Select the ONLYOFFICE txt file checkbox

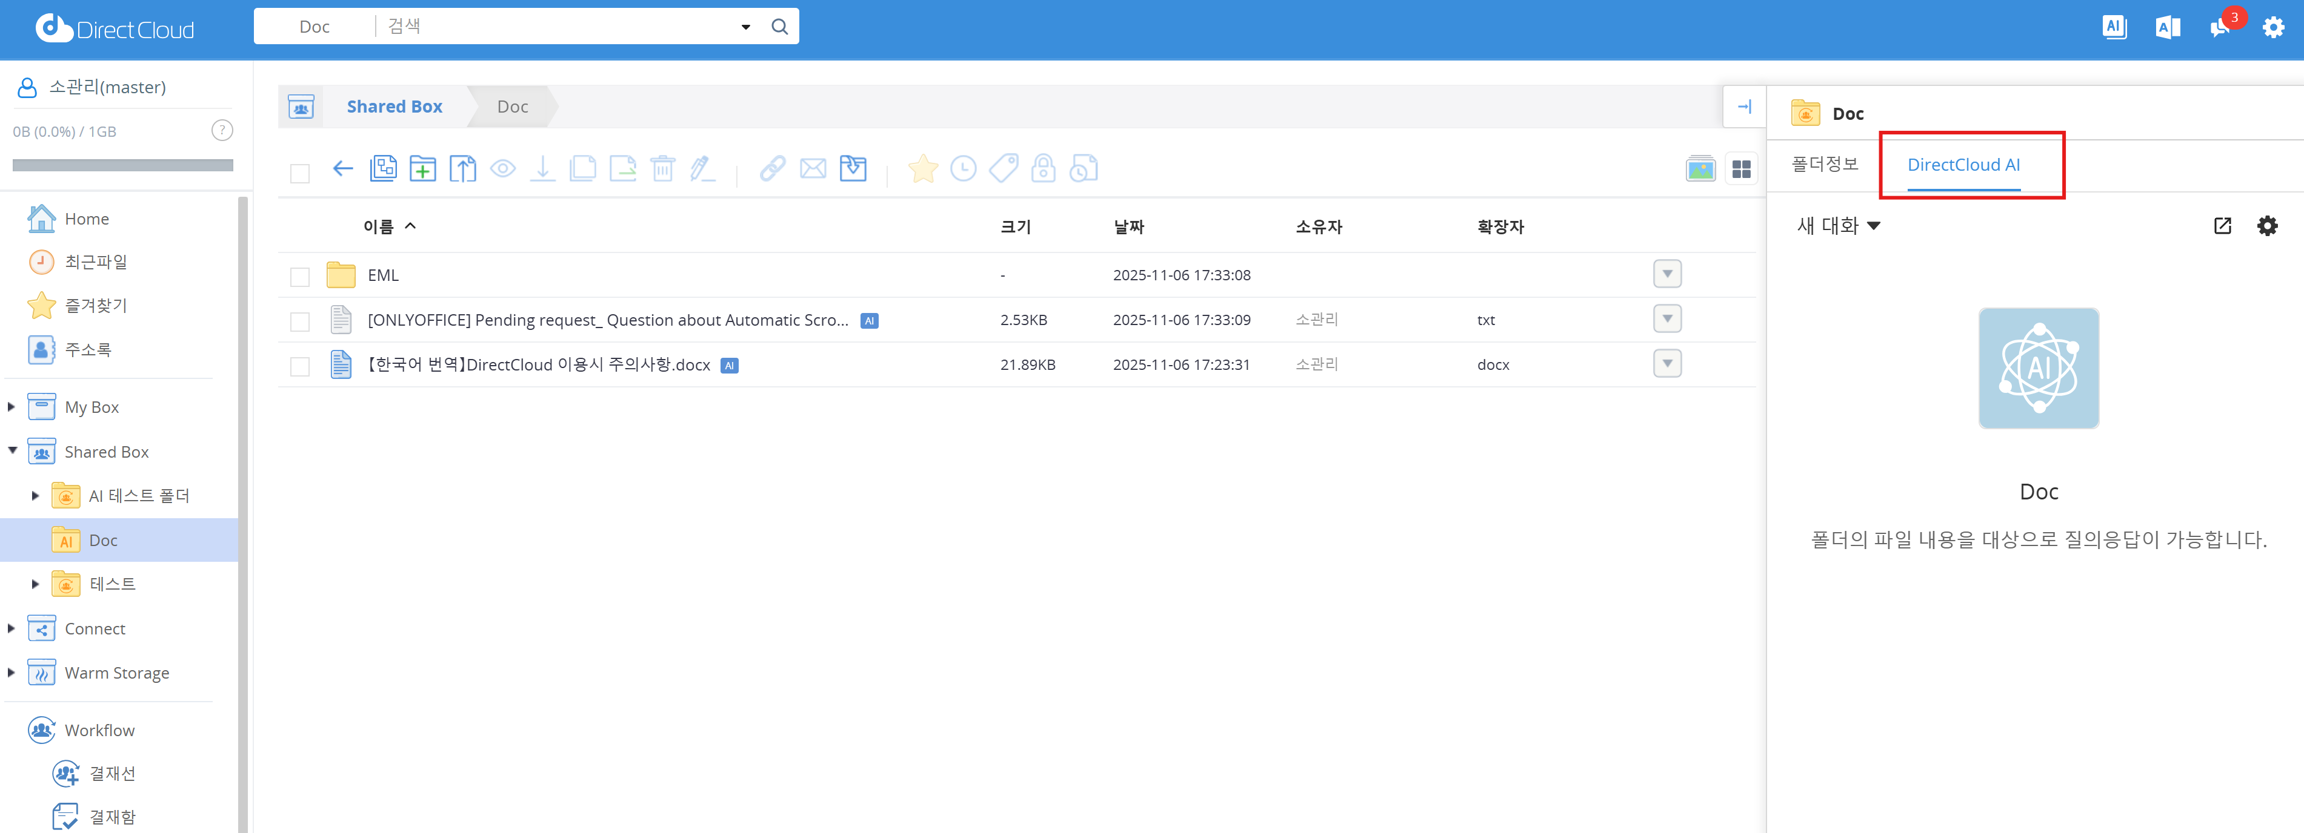pyautogui.click(x=300, y=321)
